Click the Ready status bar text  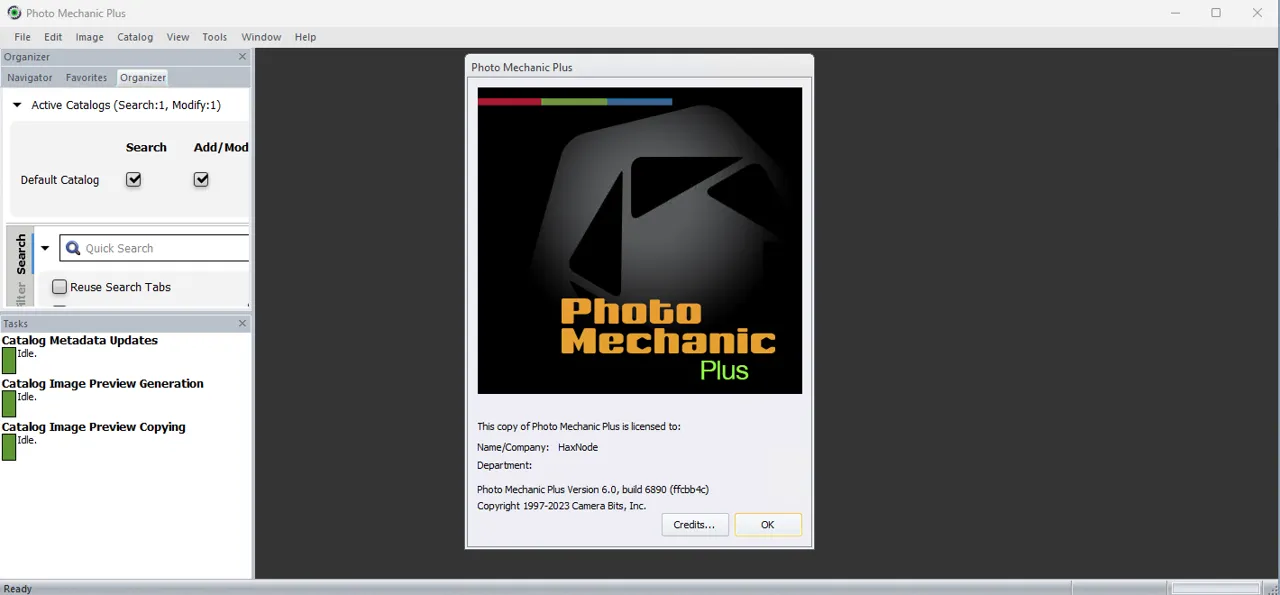18,589
